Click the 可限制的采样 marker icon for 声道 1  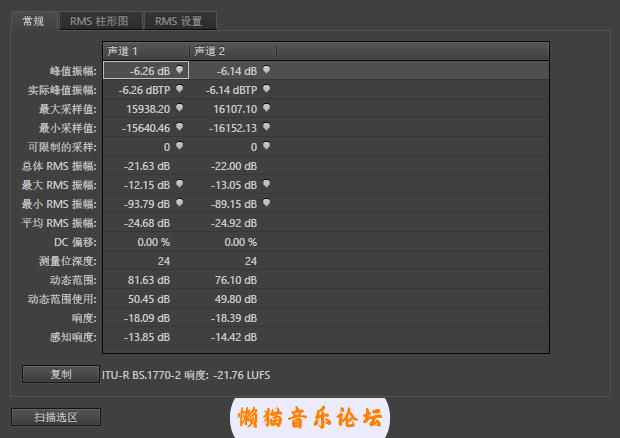point(179,146)
